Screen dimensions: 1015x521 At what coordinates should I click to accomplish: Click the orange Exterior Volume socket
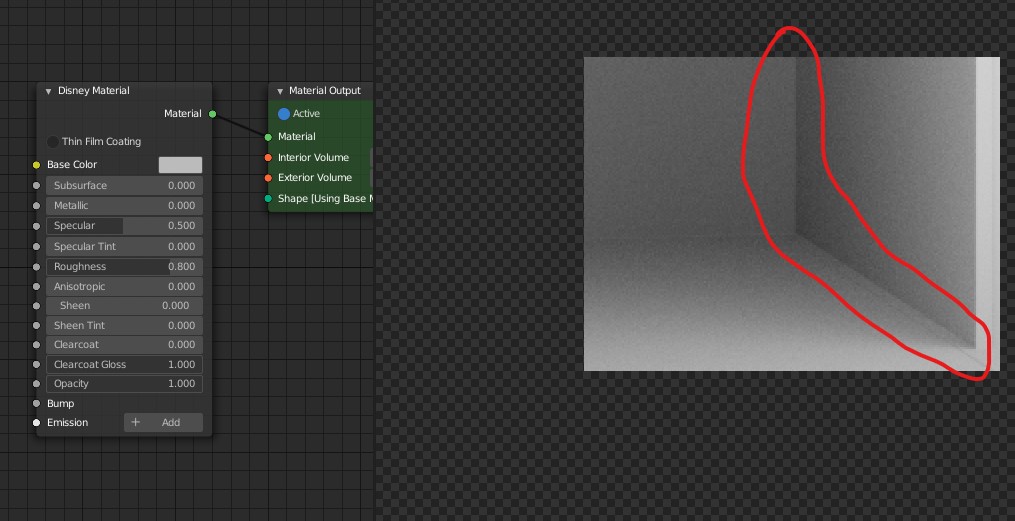(268, 178)
